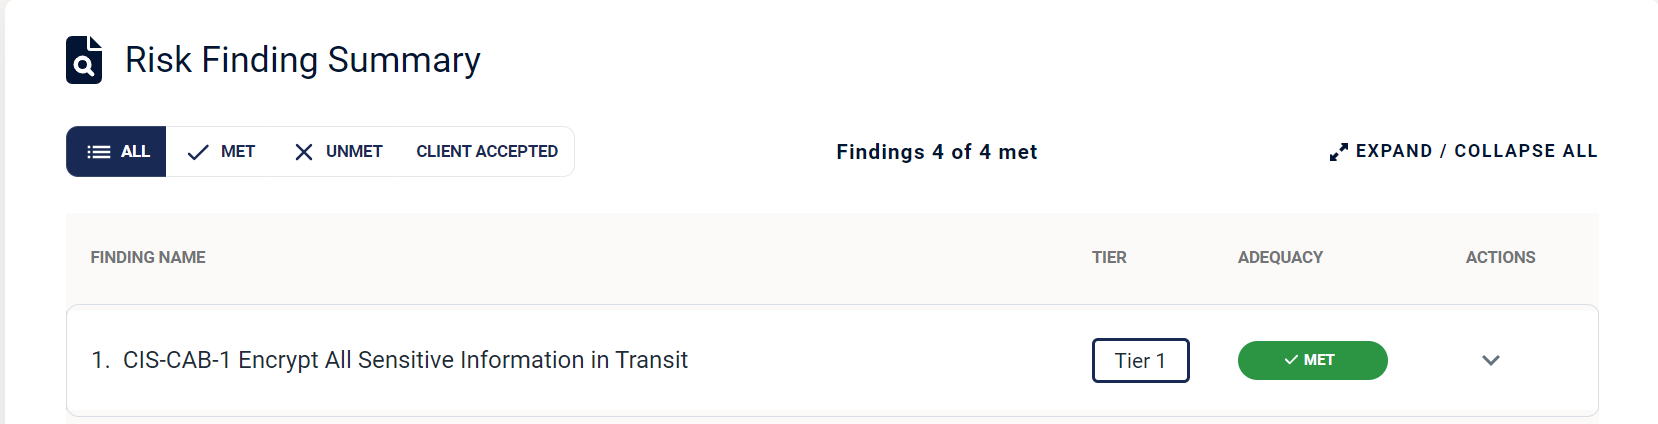Click the checkmark inside the green MET badge

coord(1291,360)
